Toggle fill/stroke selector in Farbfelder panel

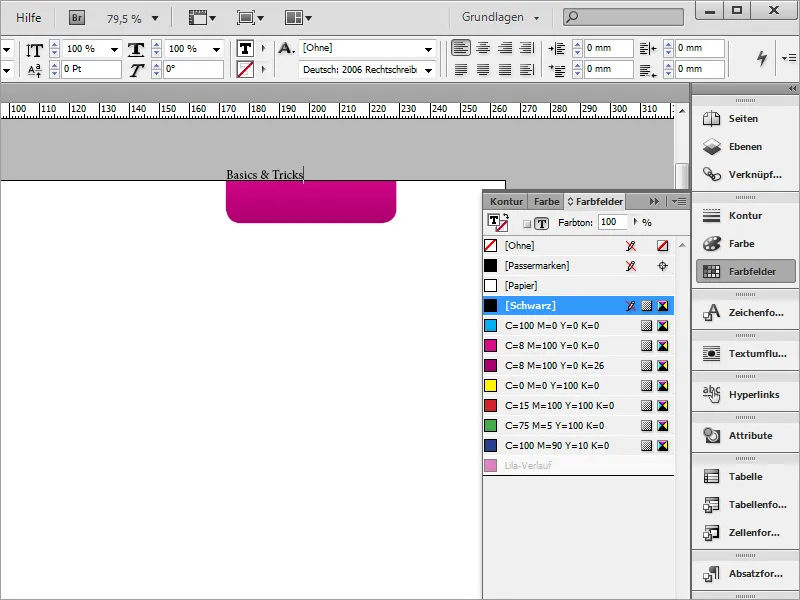pos(497,223)
